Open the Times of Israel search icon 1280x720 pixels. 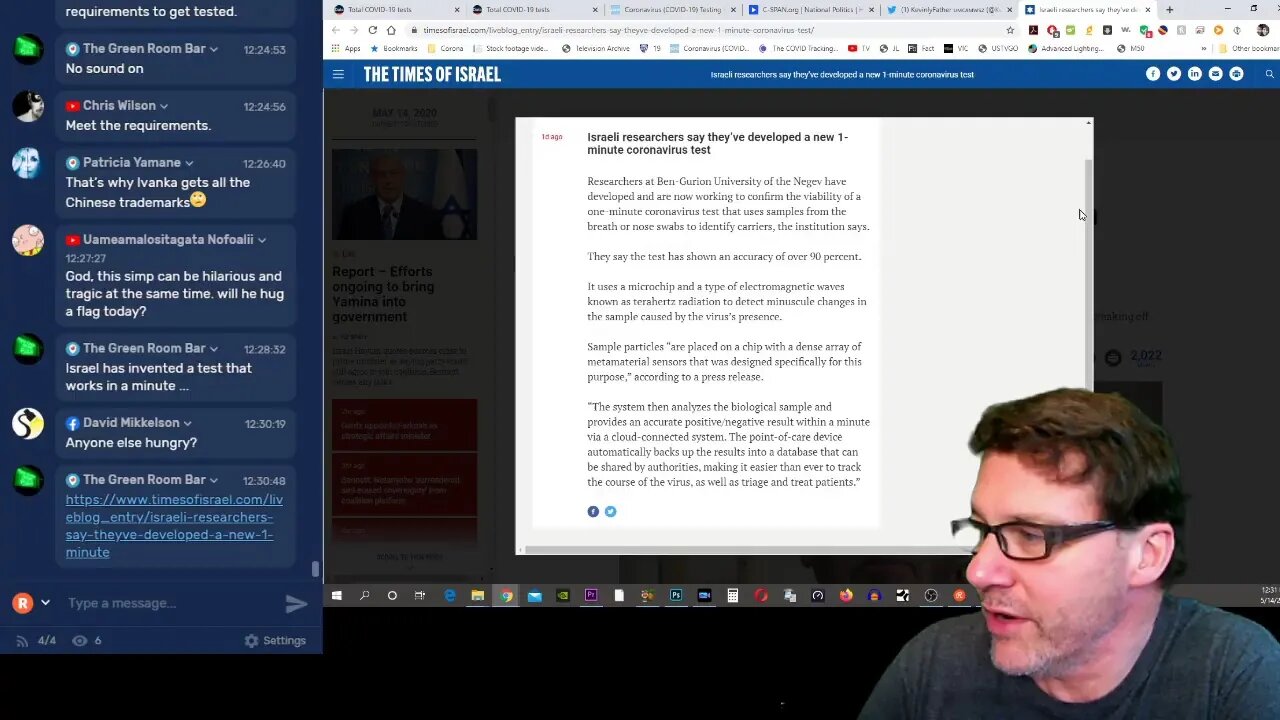1270,74
